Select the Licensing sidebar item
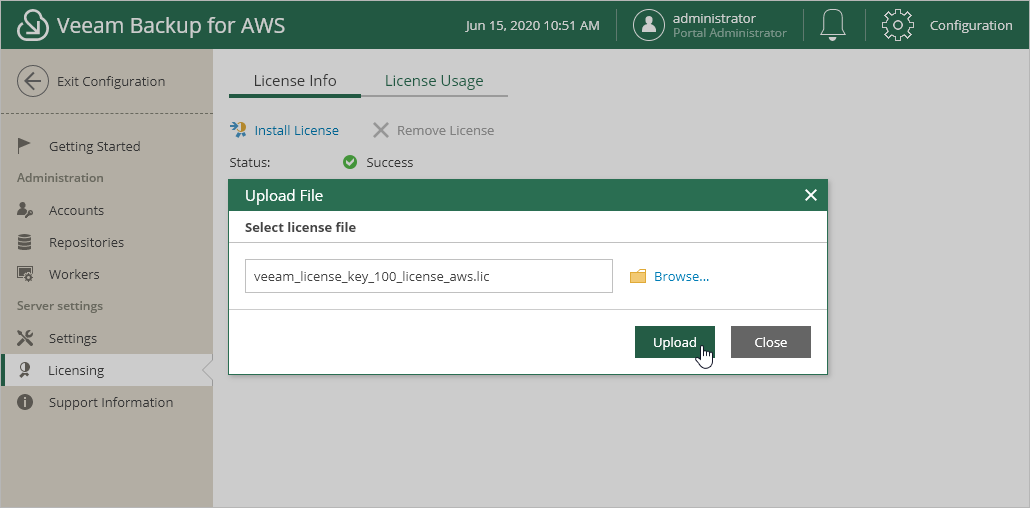The width and height of the screenshot is (1030, 508). click(106, 370)
